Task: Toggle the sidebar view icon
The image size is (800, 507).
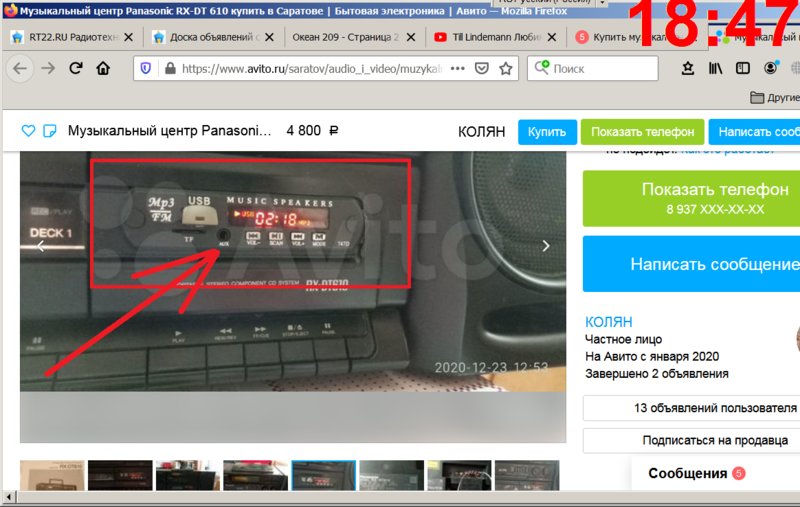Action: click(x=743, y=68)
